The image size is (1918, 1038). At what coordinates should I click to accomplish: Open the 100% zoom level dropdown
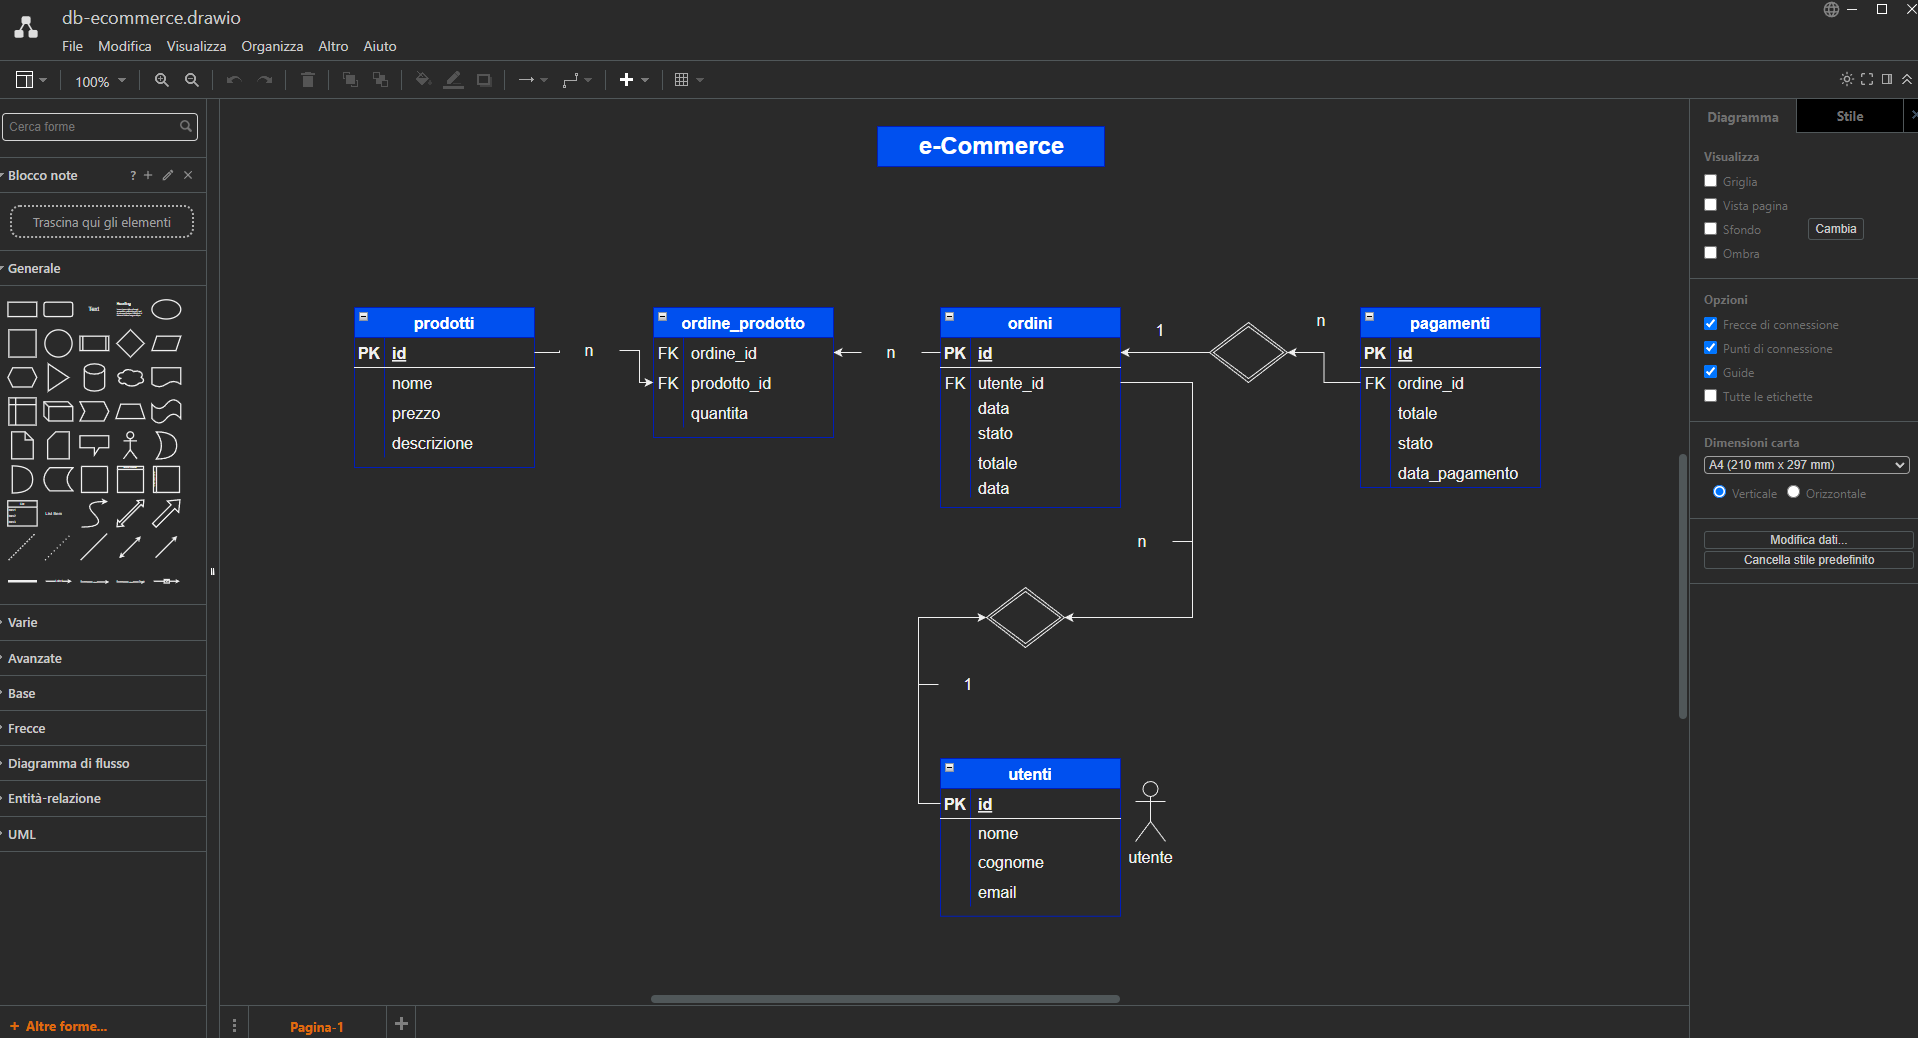[100, 81]
